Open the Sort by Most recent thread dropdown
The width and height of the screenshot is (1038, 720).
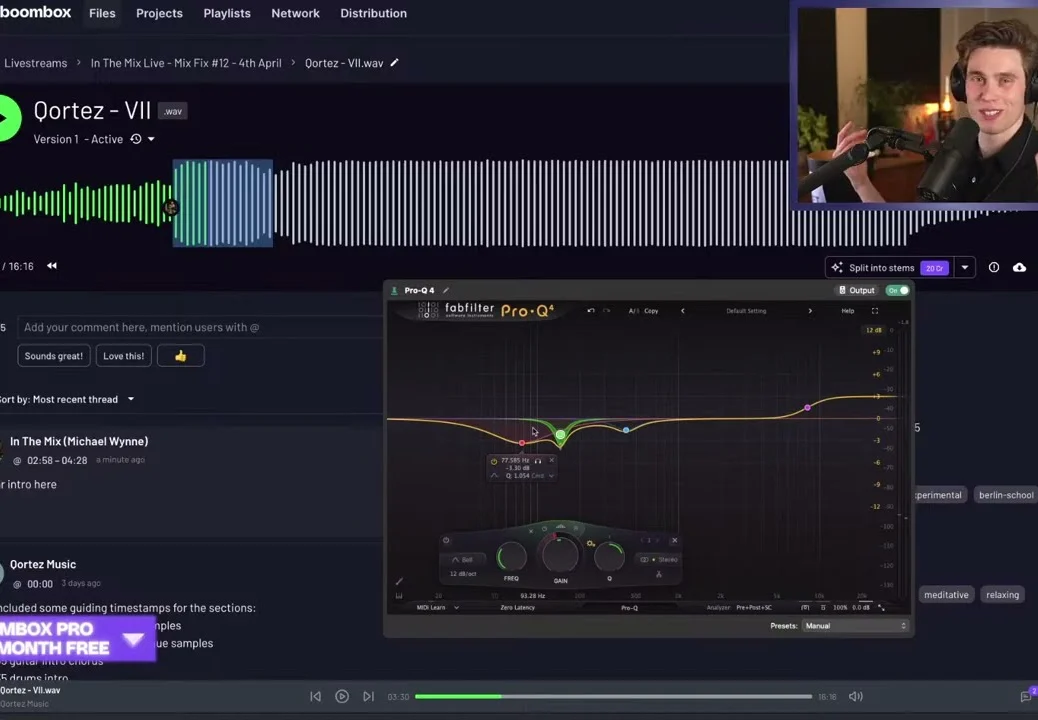pyautogui.click(x=67, y=399)
